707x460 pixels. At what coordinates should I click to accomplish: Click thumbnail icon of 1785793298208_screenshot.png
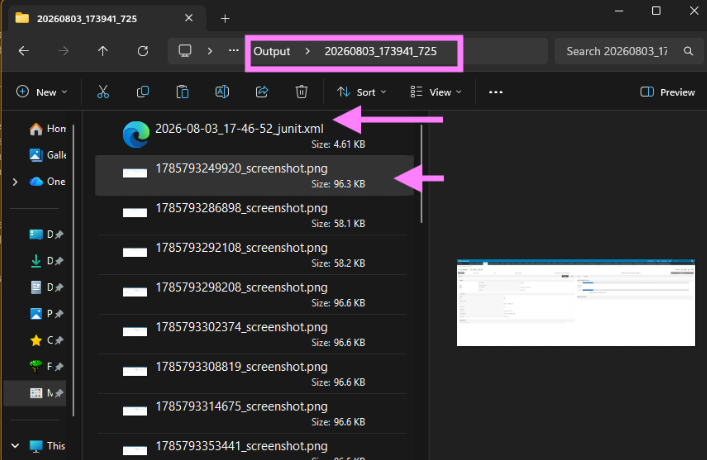pyautogui.click(x=135, y=291)
